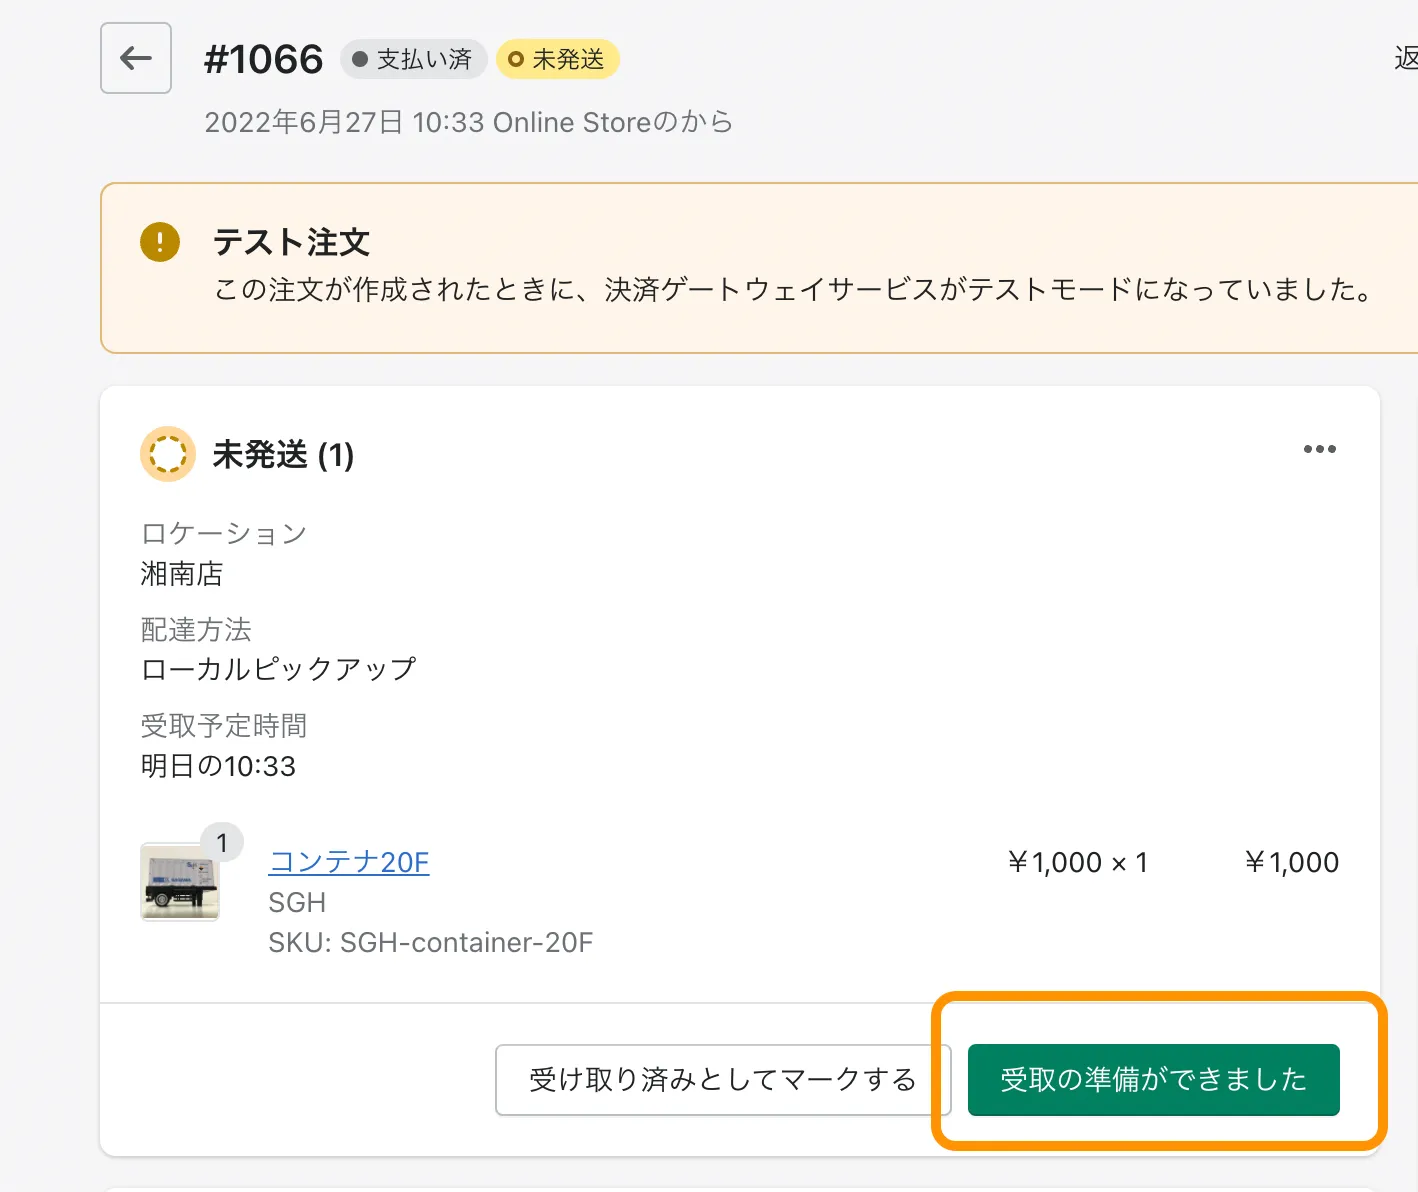
Task: Click the 未発送 yellow status badge
Action: 558,59
